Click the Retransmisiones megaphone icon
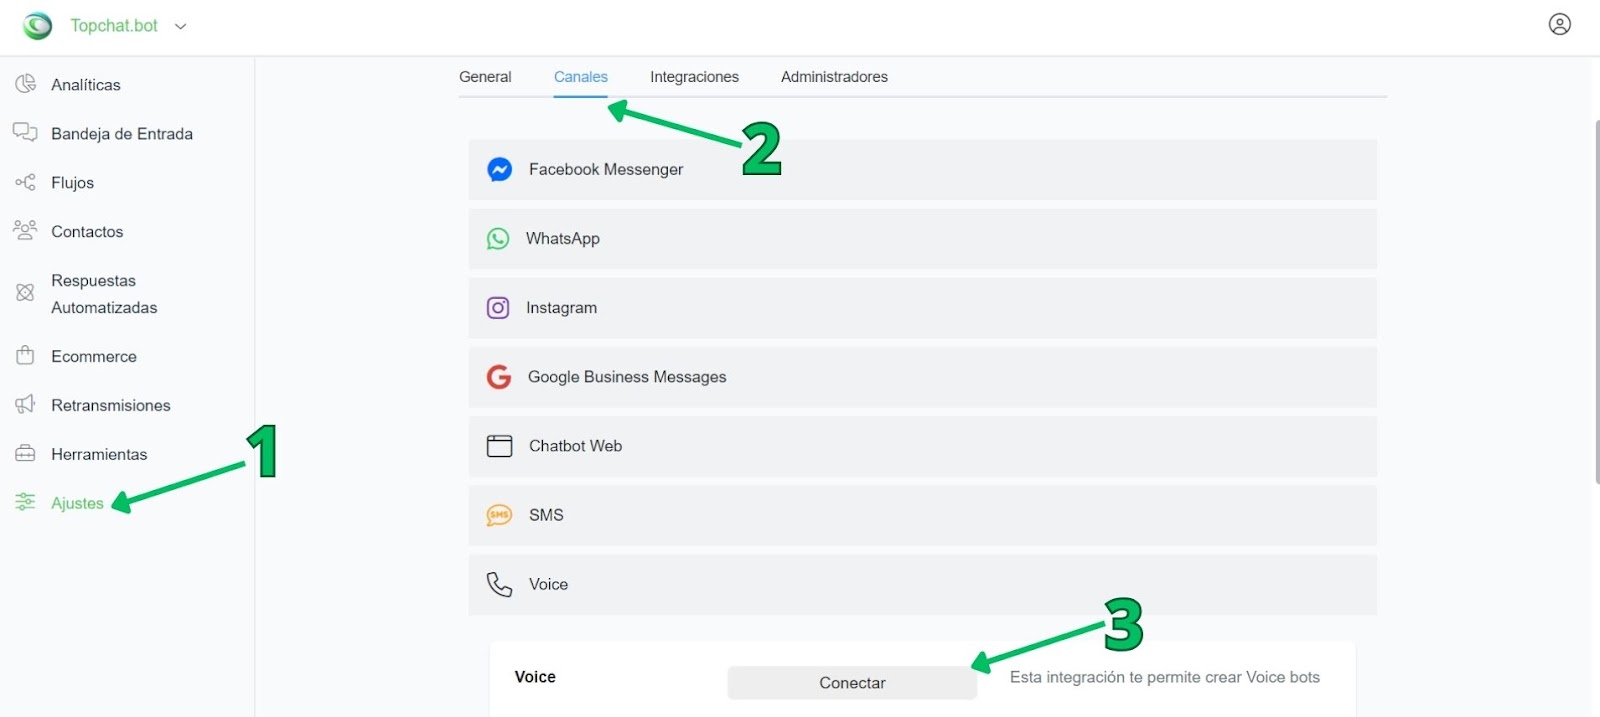This screenshot has width=1600, height=717. (25, 404)
